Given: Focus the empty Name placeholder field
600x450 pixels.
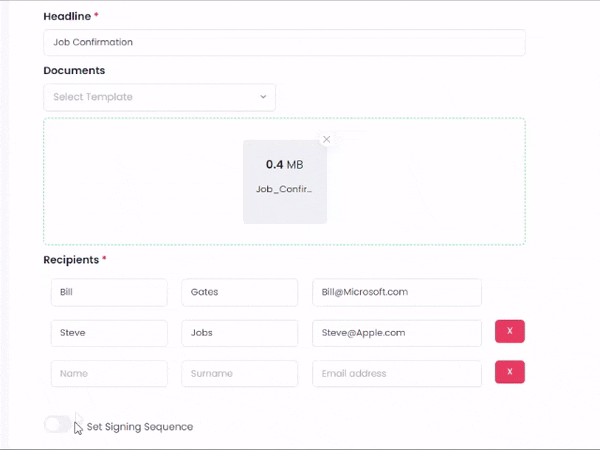Looking at the screenshot, I should [109, 373].
